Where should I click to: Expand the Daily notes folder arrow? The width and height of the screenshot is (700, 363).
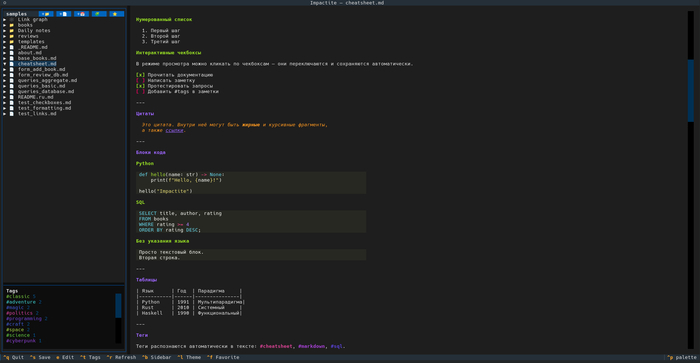[4, 31]
